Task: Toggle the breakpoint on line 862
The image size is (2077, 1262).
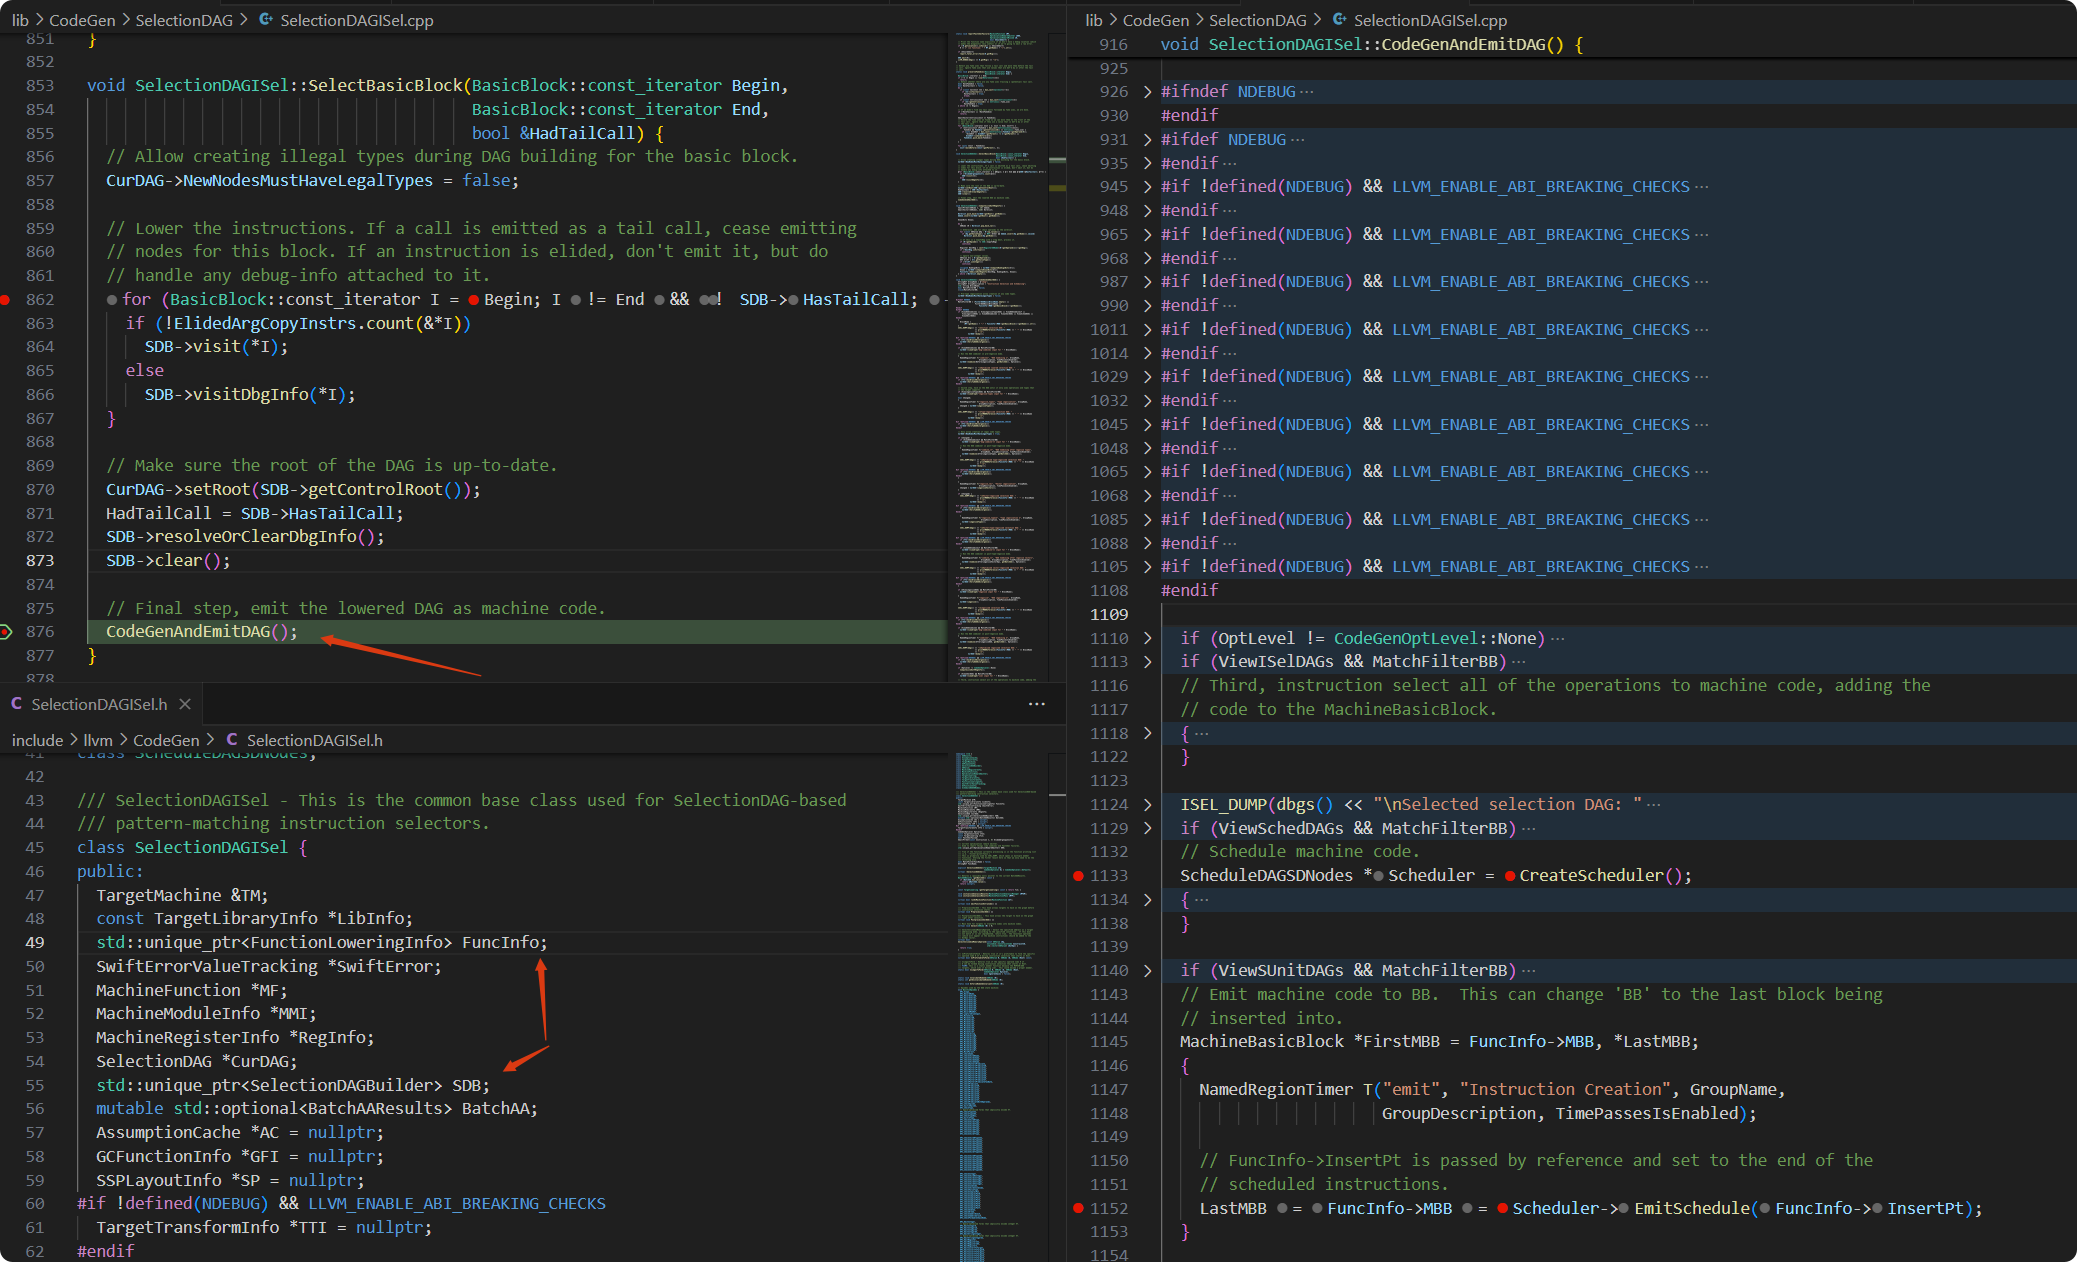Action: (x=5, y=300)
